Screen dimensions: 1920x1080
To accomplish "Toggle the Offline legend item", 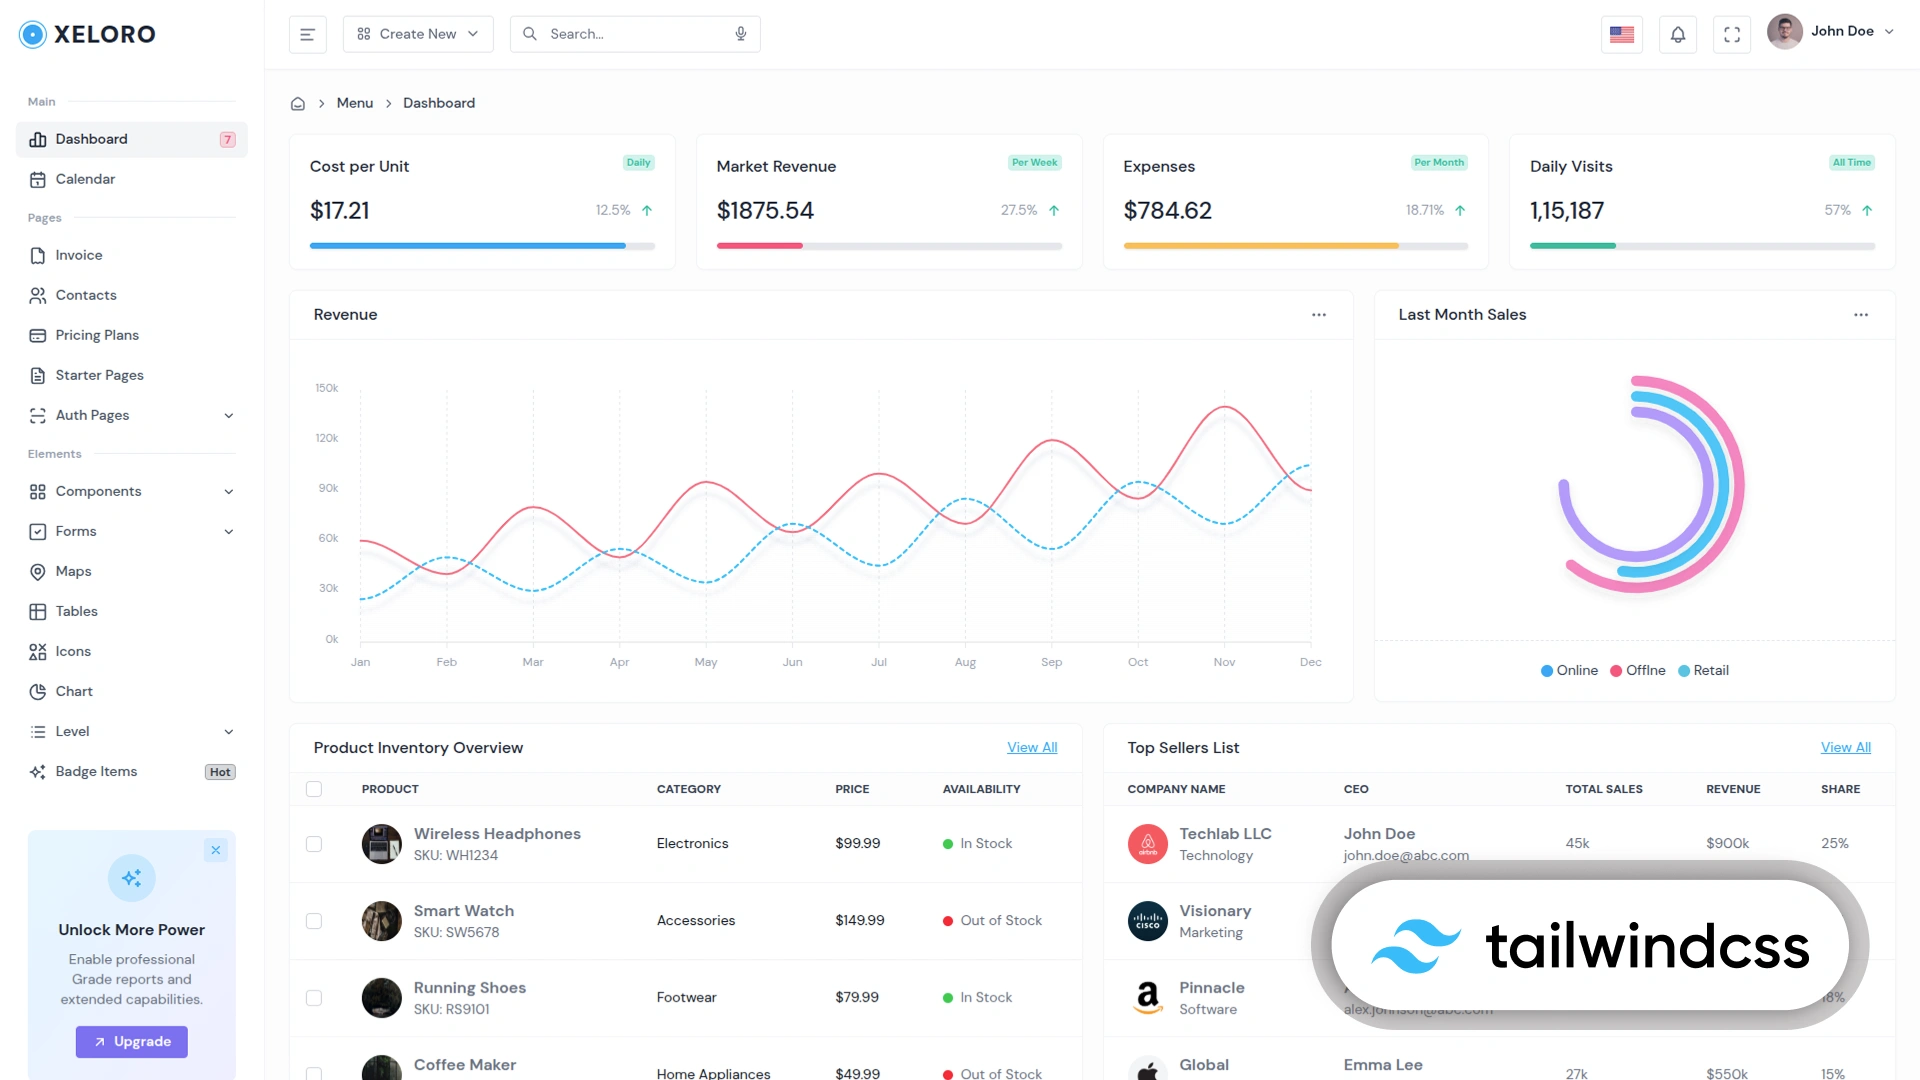I will (x=1637, y=670).
